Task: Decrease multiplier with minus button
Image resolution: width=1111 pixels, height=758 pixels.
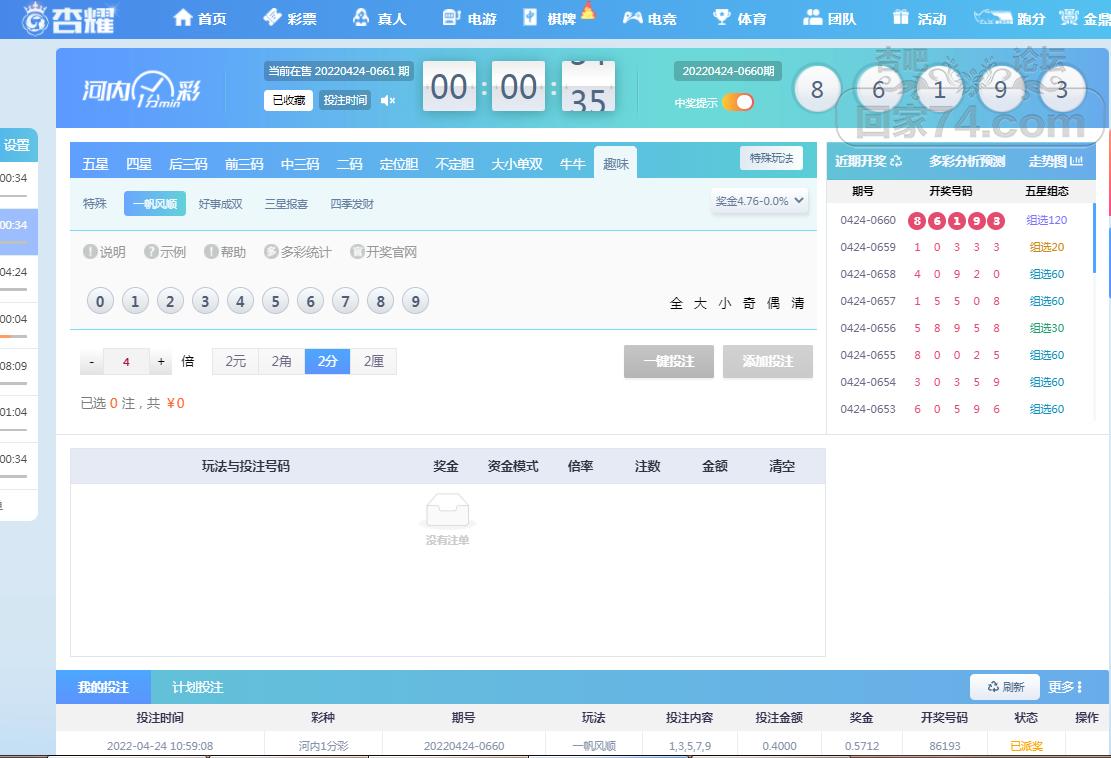Action: (91, 361)
